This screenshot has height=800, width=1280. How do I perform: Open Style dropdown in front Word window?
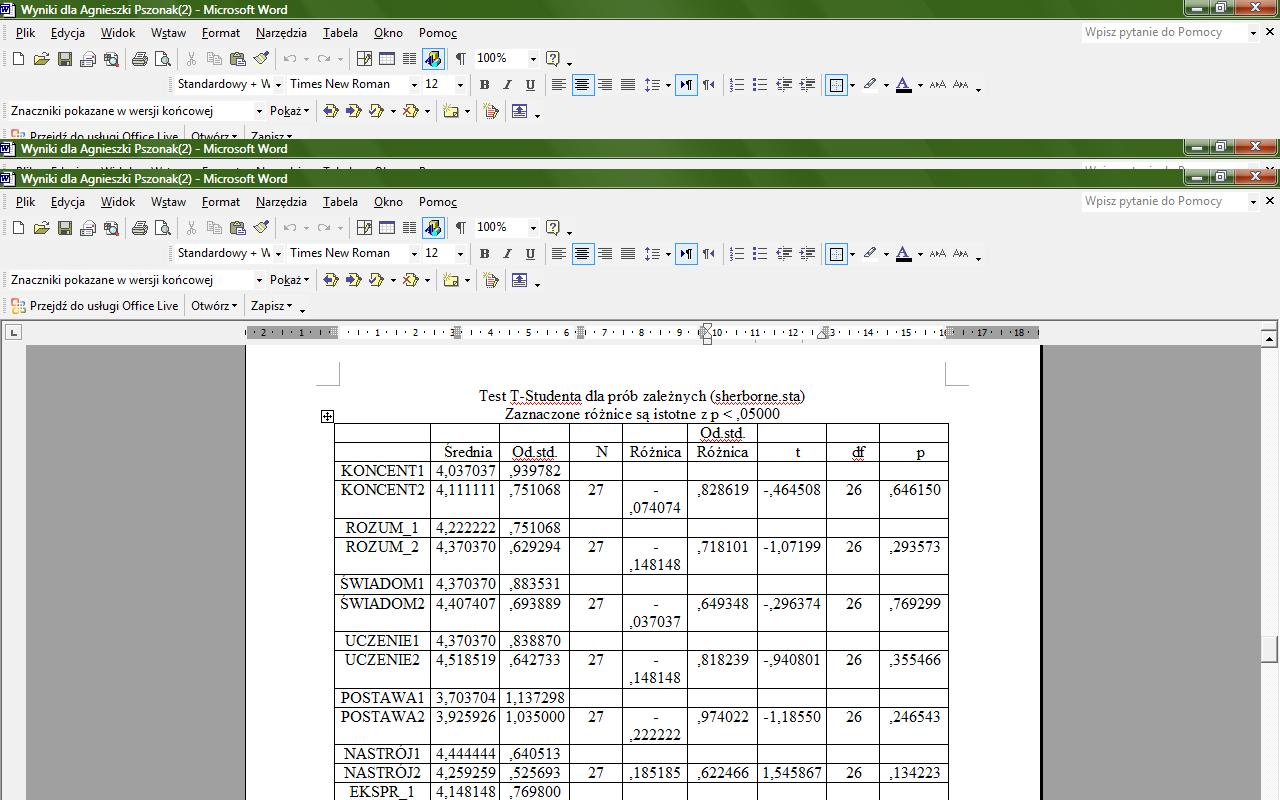pos(278,254)
